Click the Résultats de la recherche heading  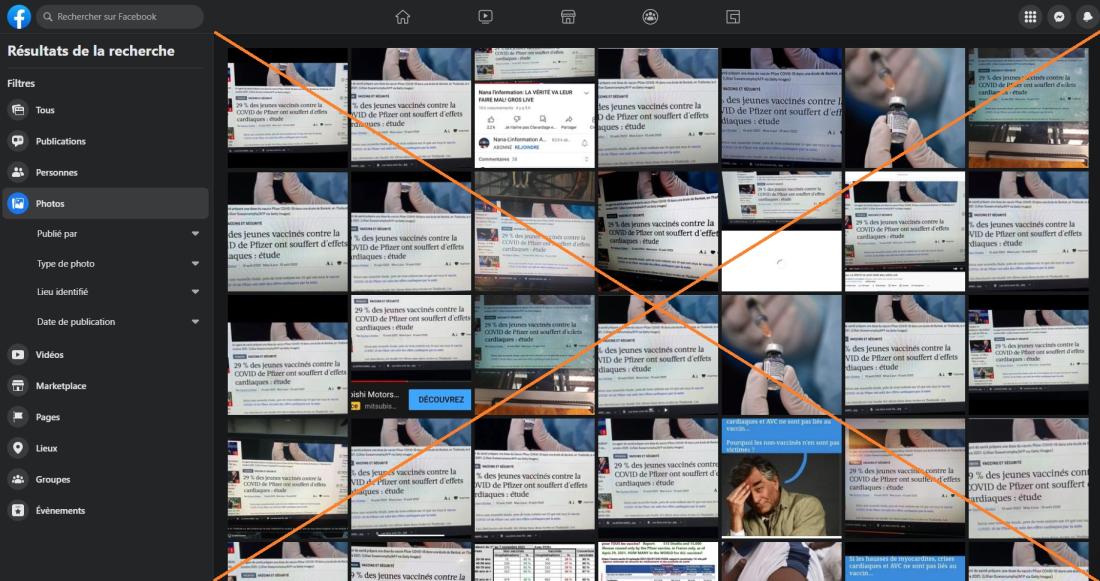(x=91, y=51)
